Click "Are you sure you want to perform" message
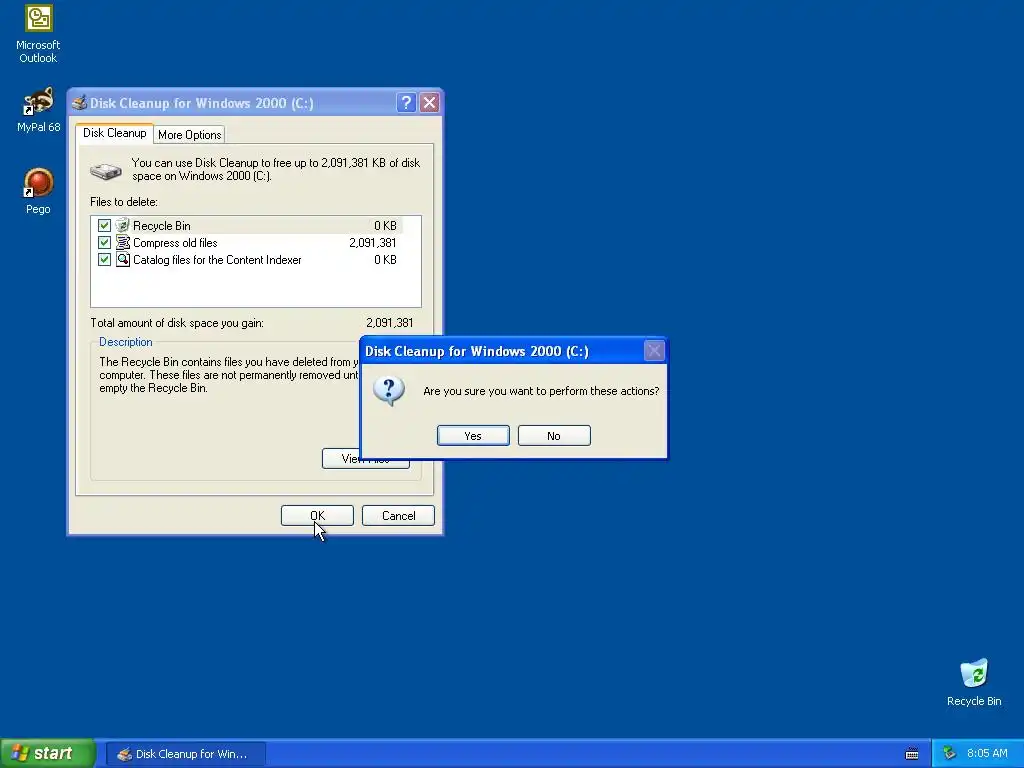Image resolution: width=1024 pixels, height=768 pixels. [541, 391]
